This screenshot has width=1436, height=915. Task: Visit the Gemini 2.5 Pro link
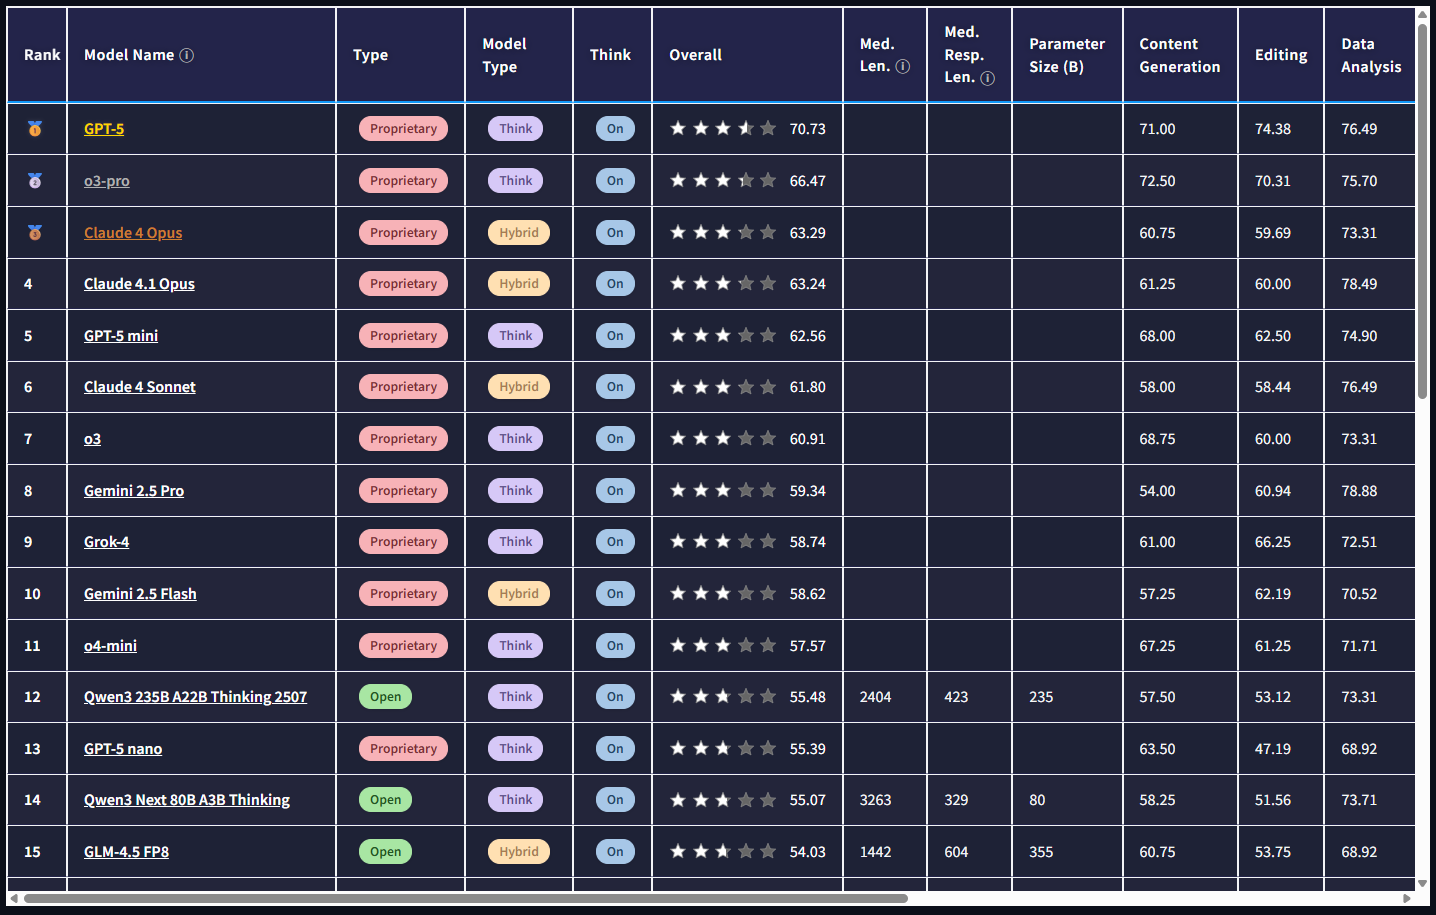pos(134,491)
